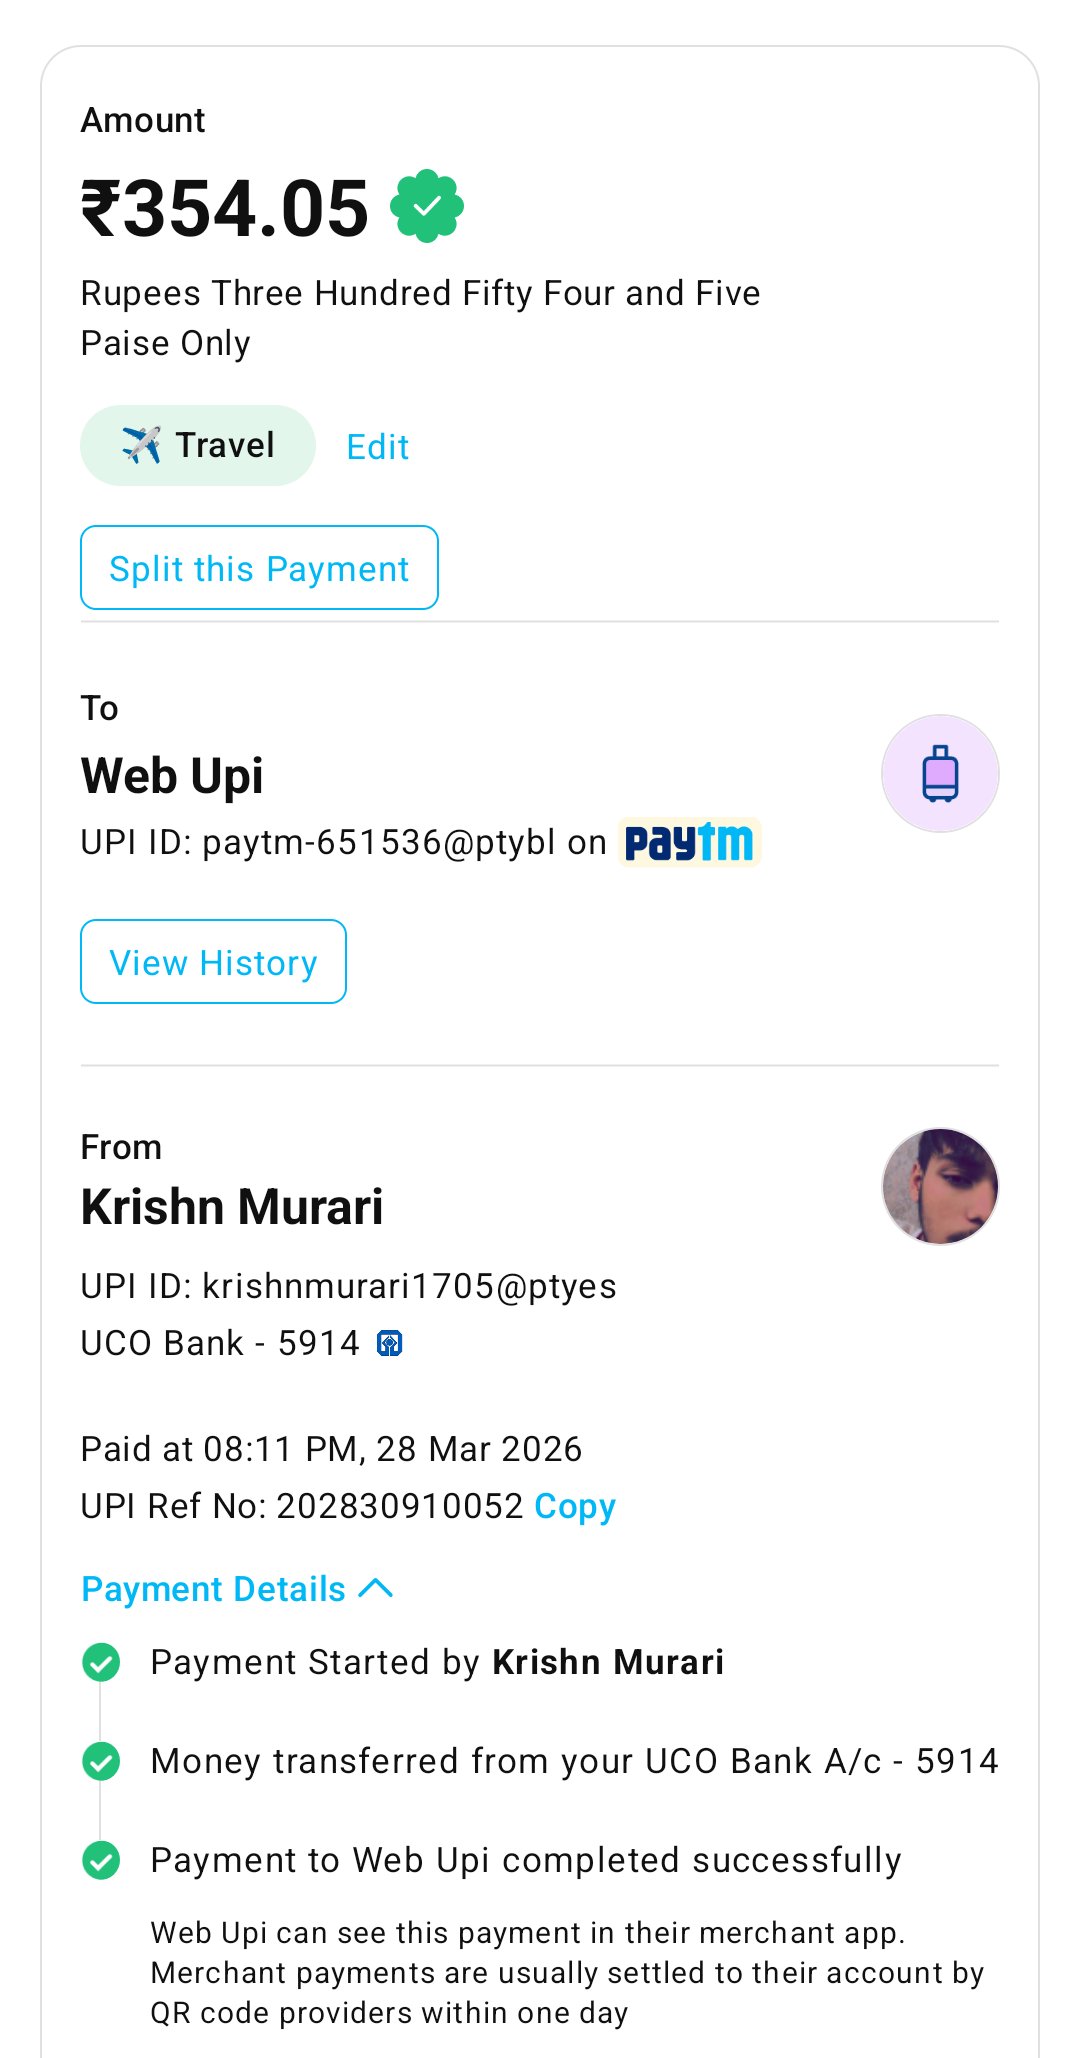The width and height of the screenshot is (1080, 2058).
Task: Collapse the Payment Details section
Action: (213, 1589)
